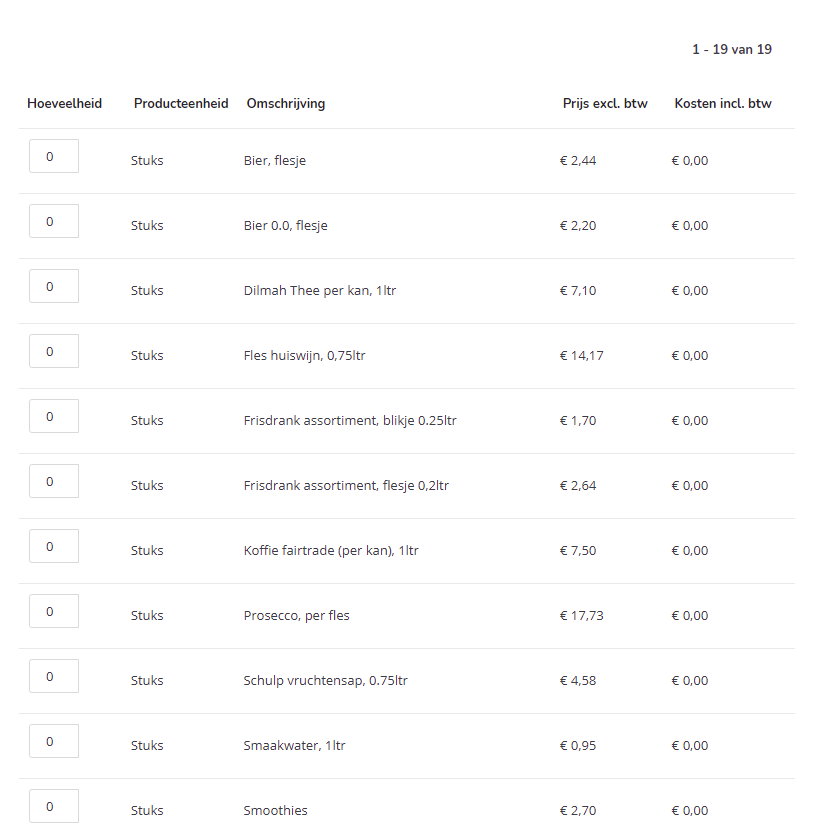Select quantity input for Schulp vruchtensap
826x826 pixels.
(54, 676)
